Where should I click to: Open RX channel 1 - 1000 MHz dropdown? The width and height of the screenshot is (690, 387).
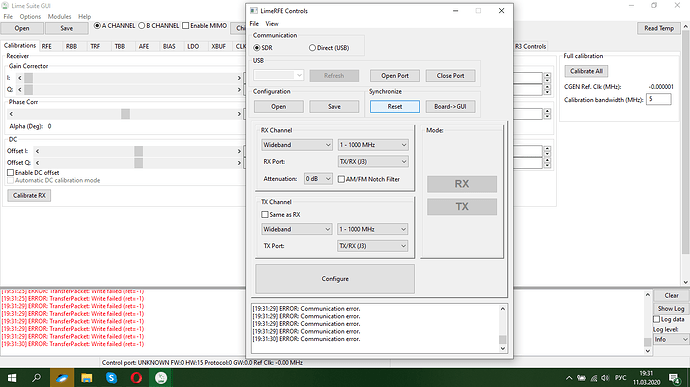point(373,145)
